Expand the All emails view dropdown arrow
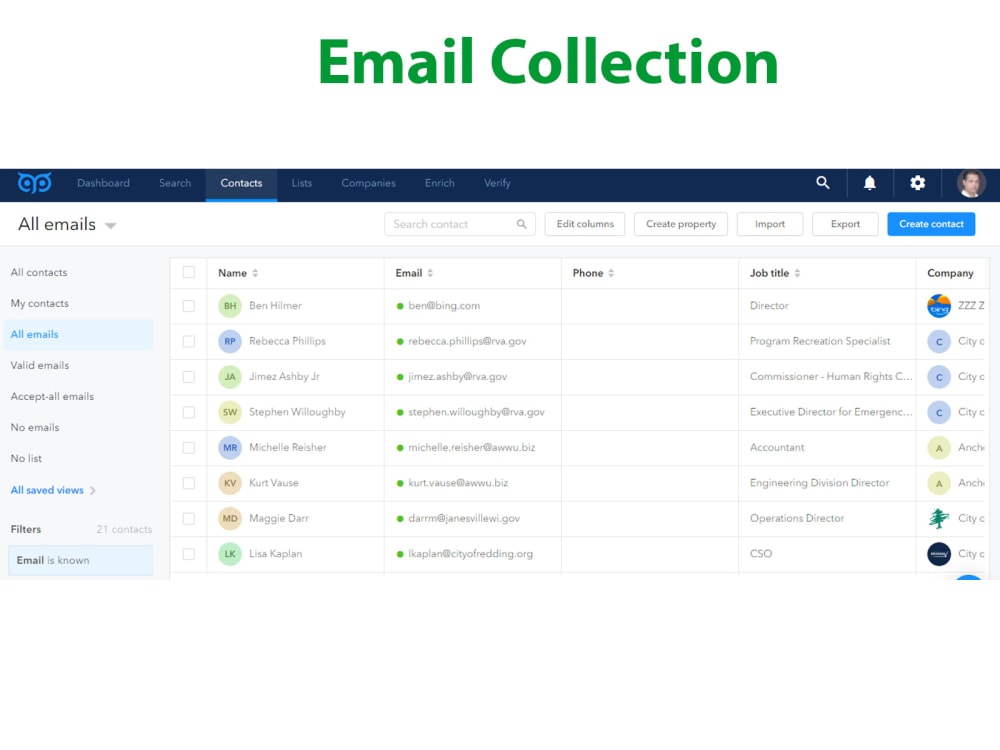This screenshot has height=750, width=1000. click(110, 226)
